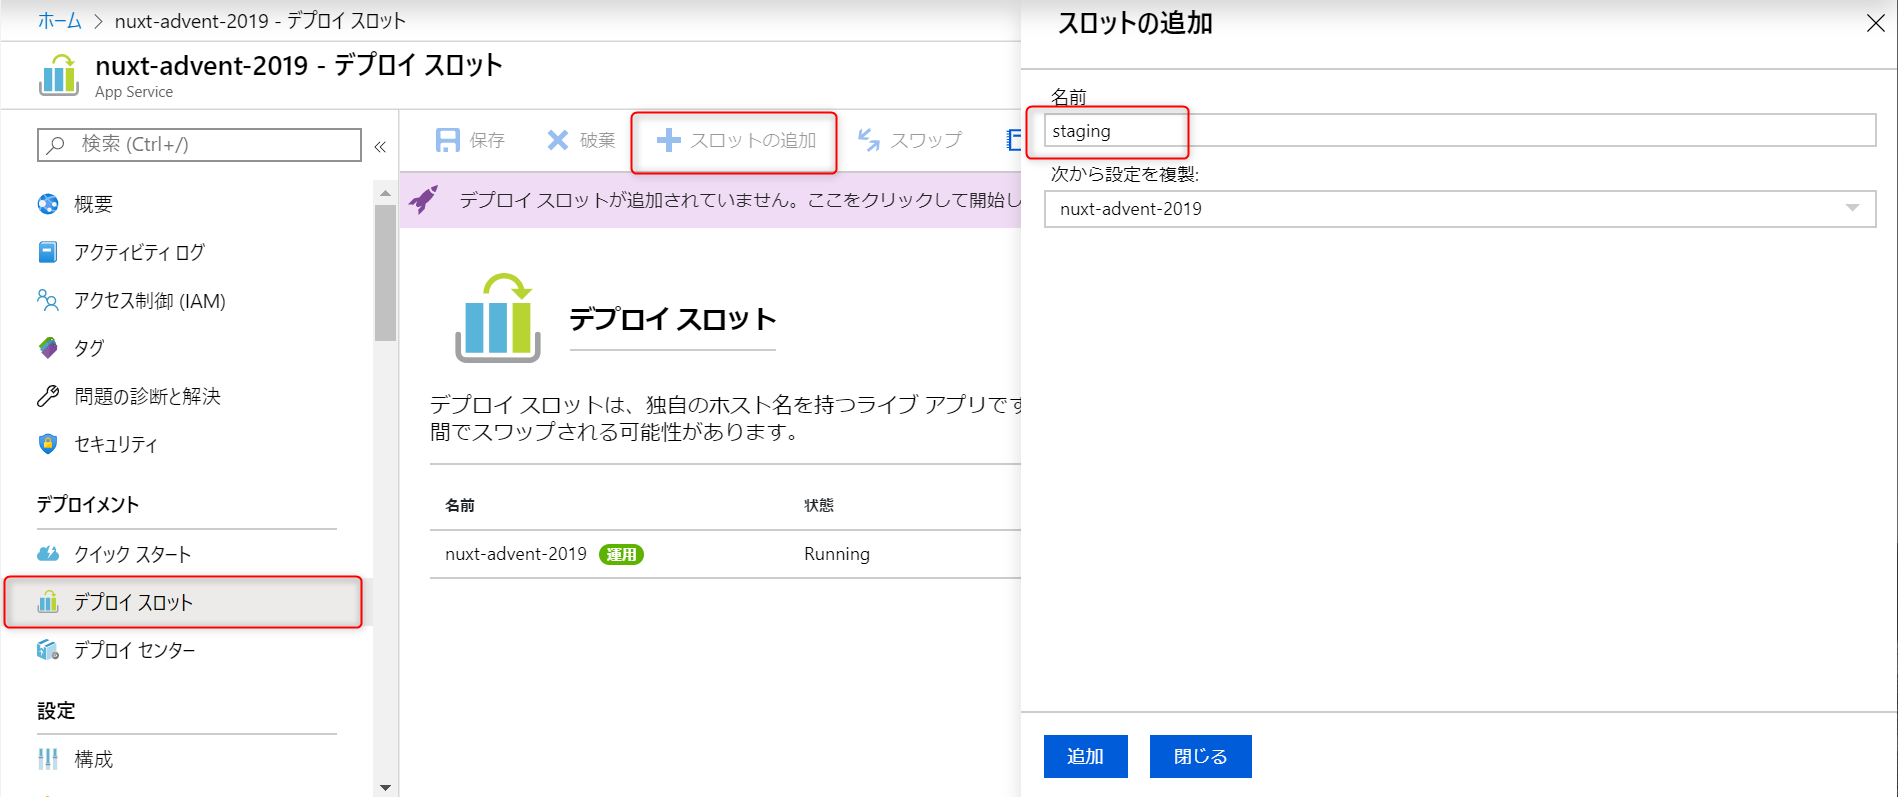1898x797 pixels.
Task: Click the Quick start (クイック スタート) cloud icon
Action: coord(48,554)
